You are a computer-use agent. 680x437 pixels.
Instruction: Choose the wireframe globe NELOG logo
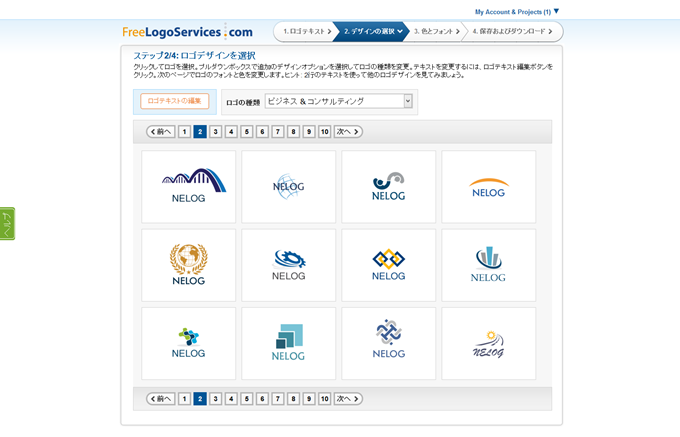pyautogui.click(x=288, y=187)
